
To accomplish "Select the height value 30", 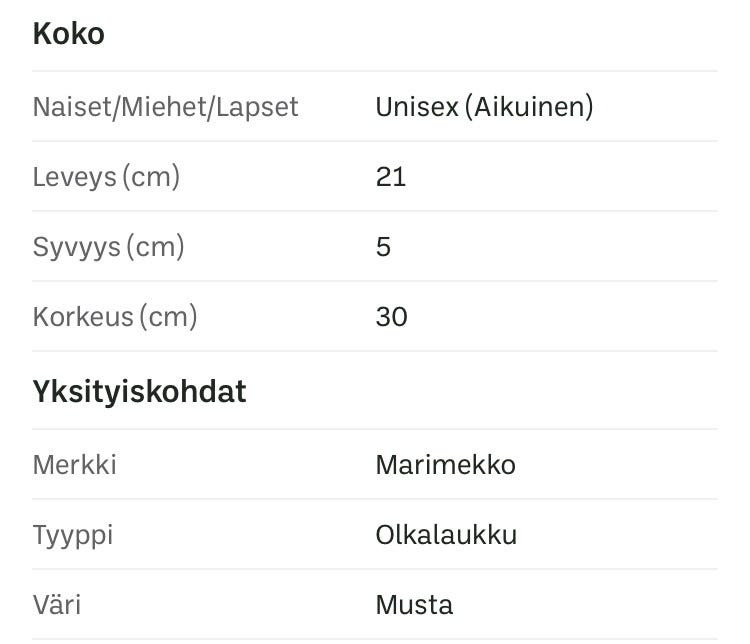I will [x=392, y=317].
